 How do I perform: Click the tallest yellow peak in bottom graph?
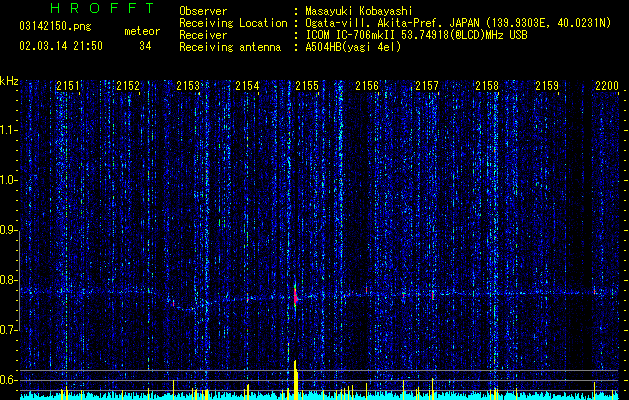click(296, 379)
